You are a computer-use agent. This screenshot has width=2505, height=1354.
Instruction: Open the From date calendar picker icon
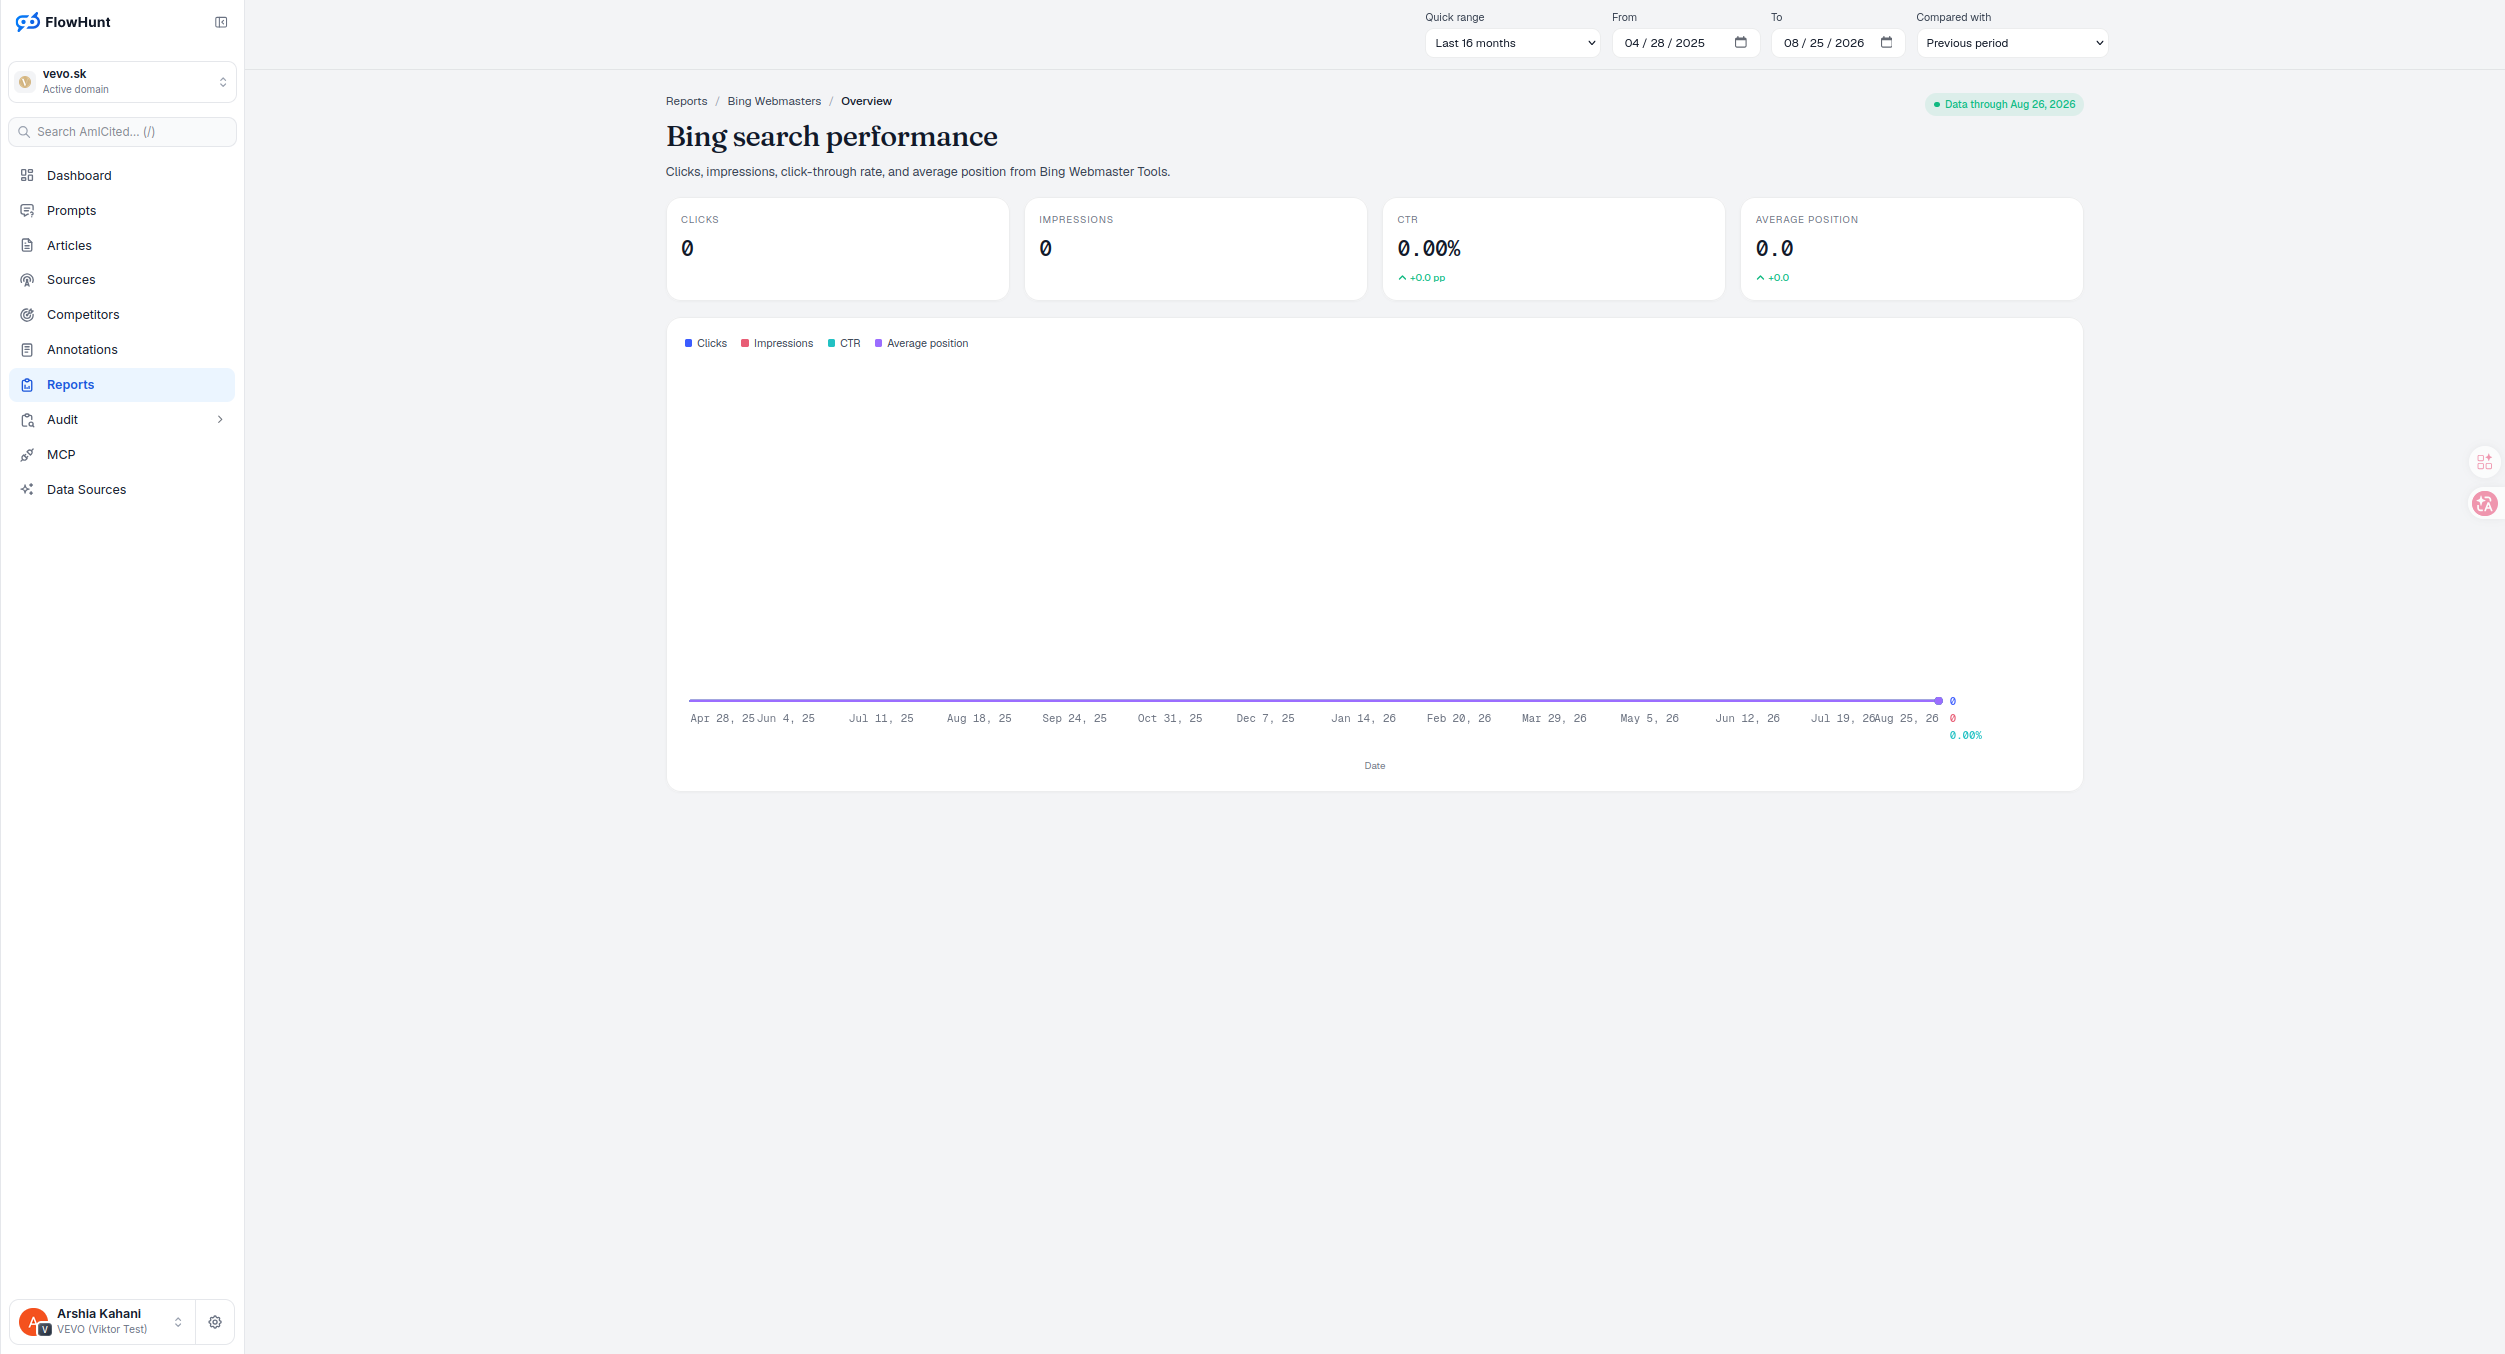coord(1741,42)
